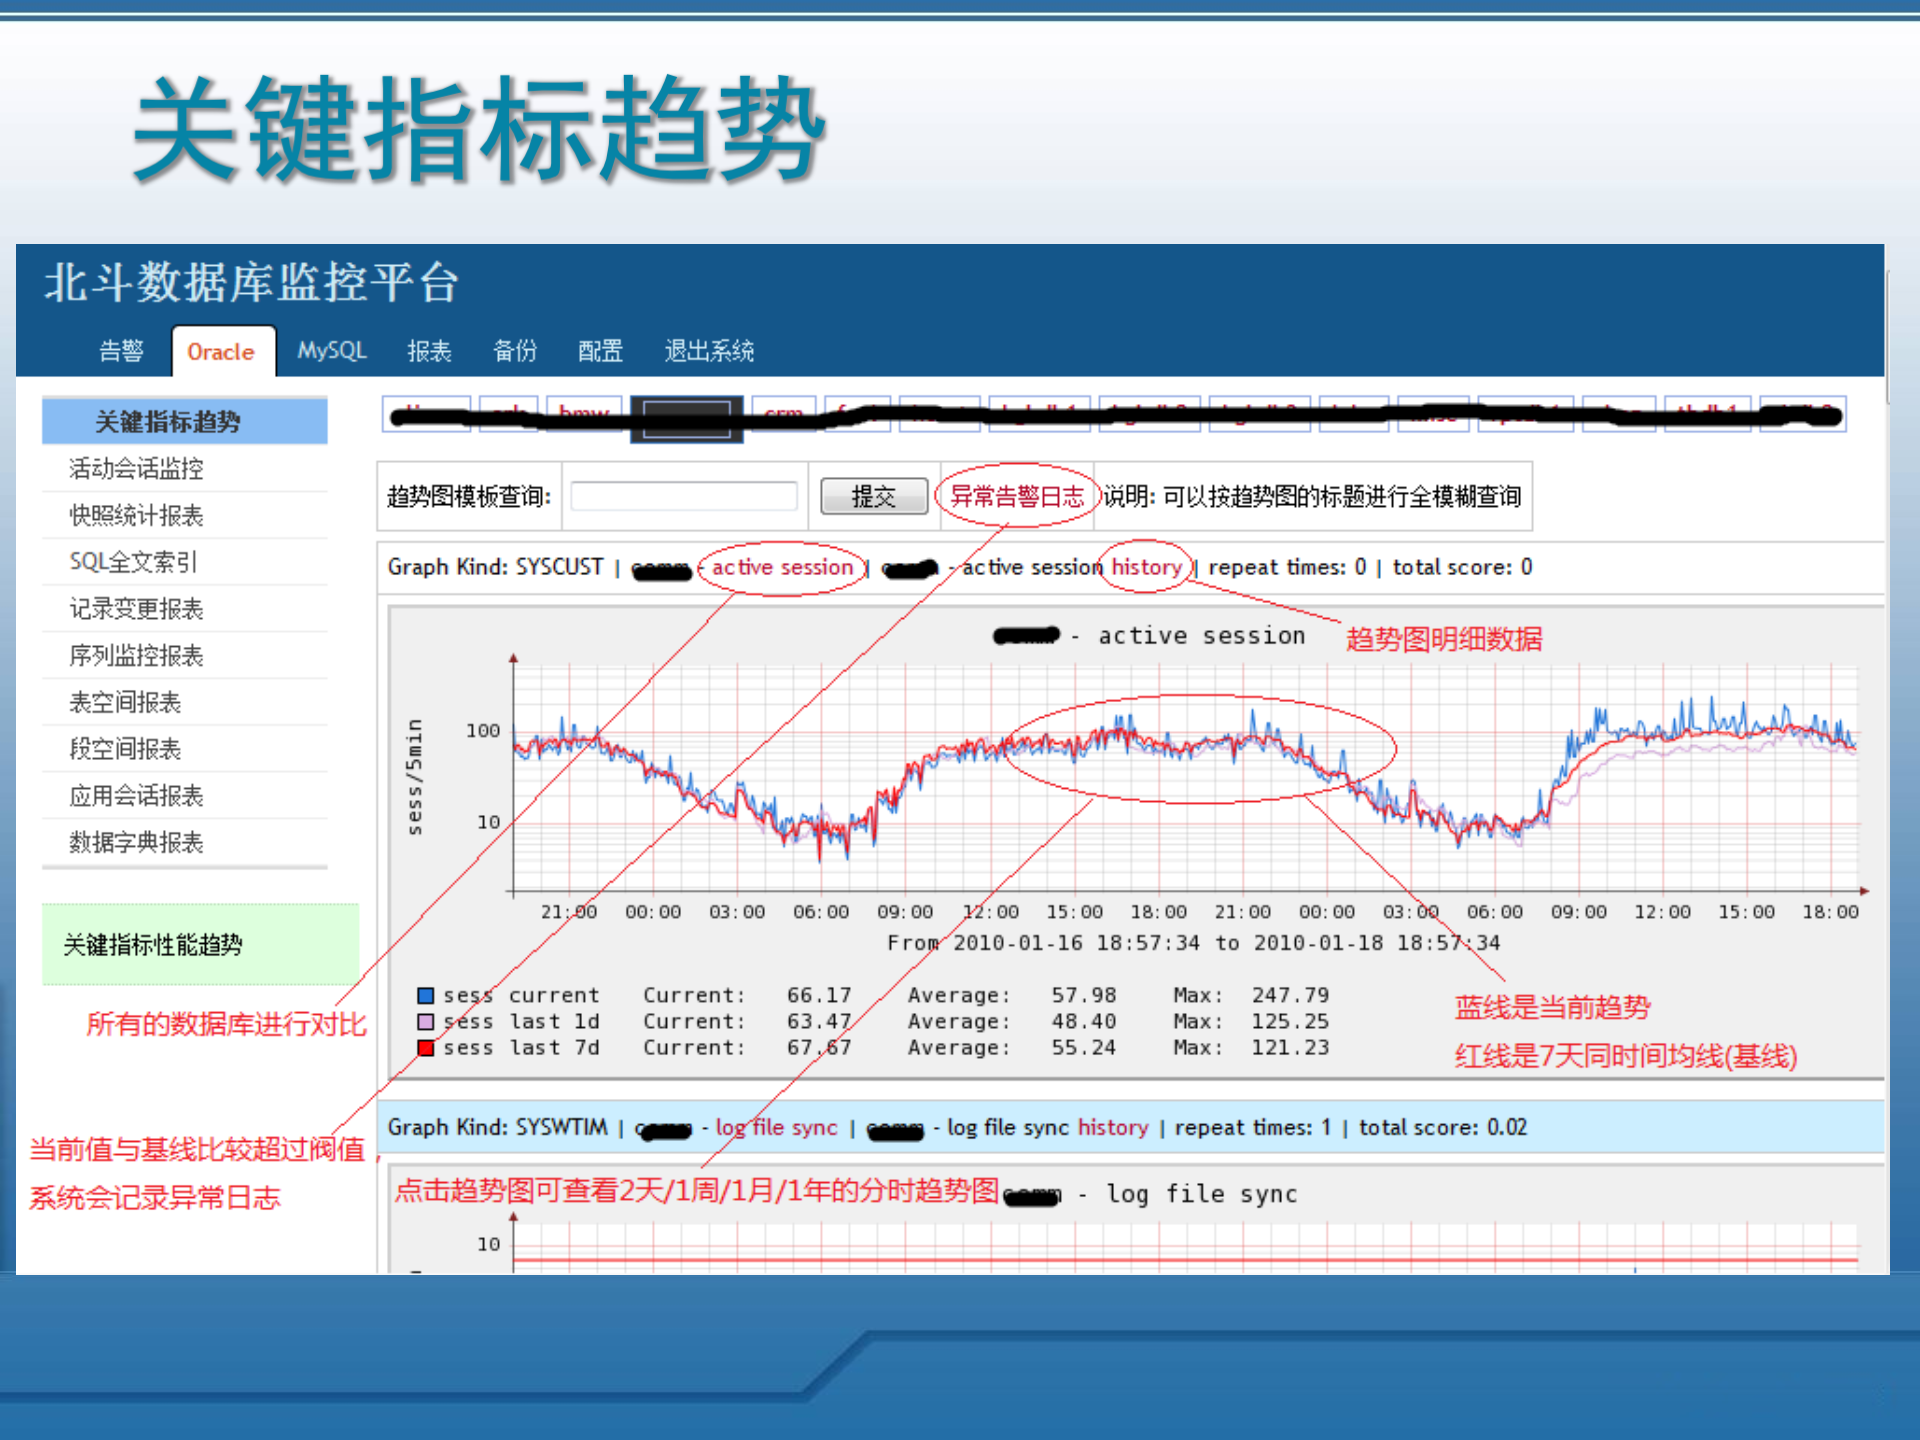
Task: Open the 记录变更报表 report
Action: pyautogui.click(x=139, y=609)
